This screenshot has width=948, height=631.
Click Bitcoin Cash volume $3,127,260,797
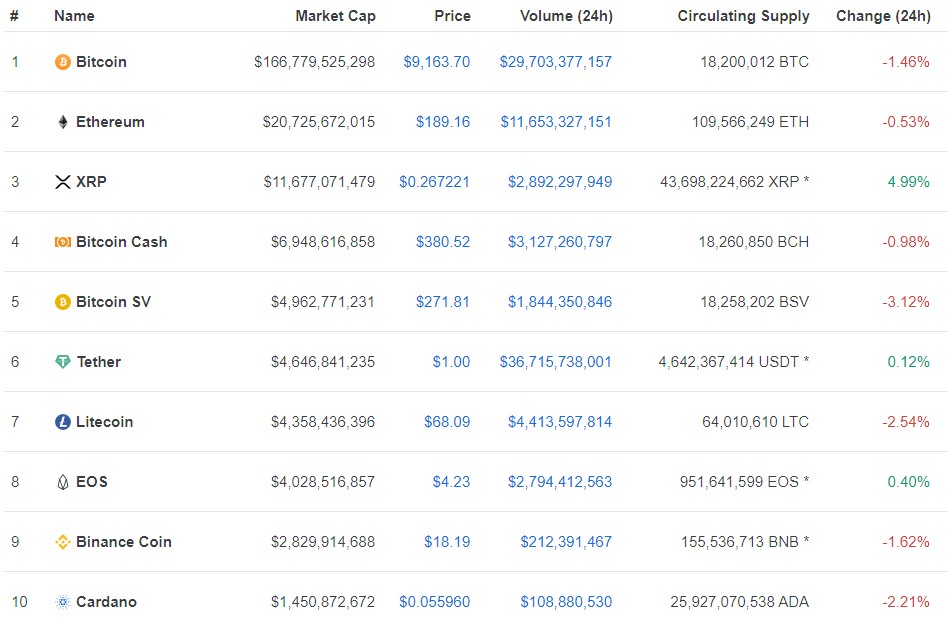tap(560, 242)
